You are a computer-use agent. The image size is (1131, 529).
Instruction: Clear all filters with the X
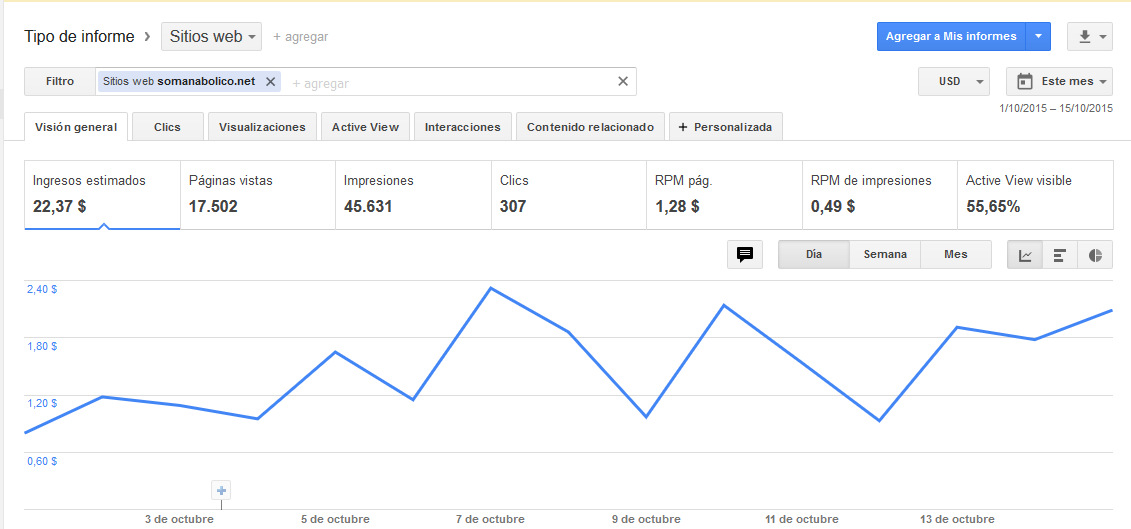click(x=623, y=81)
